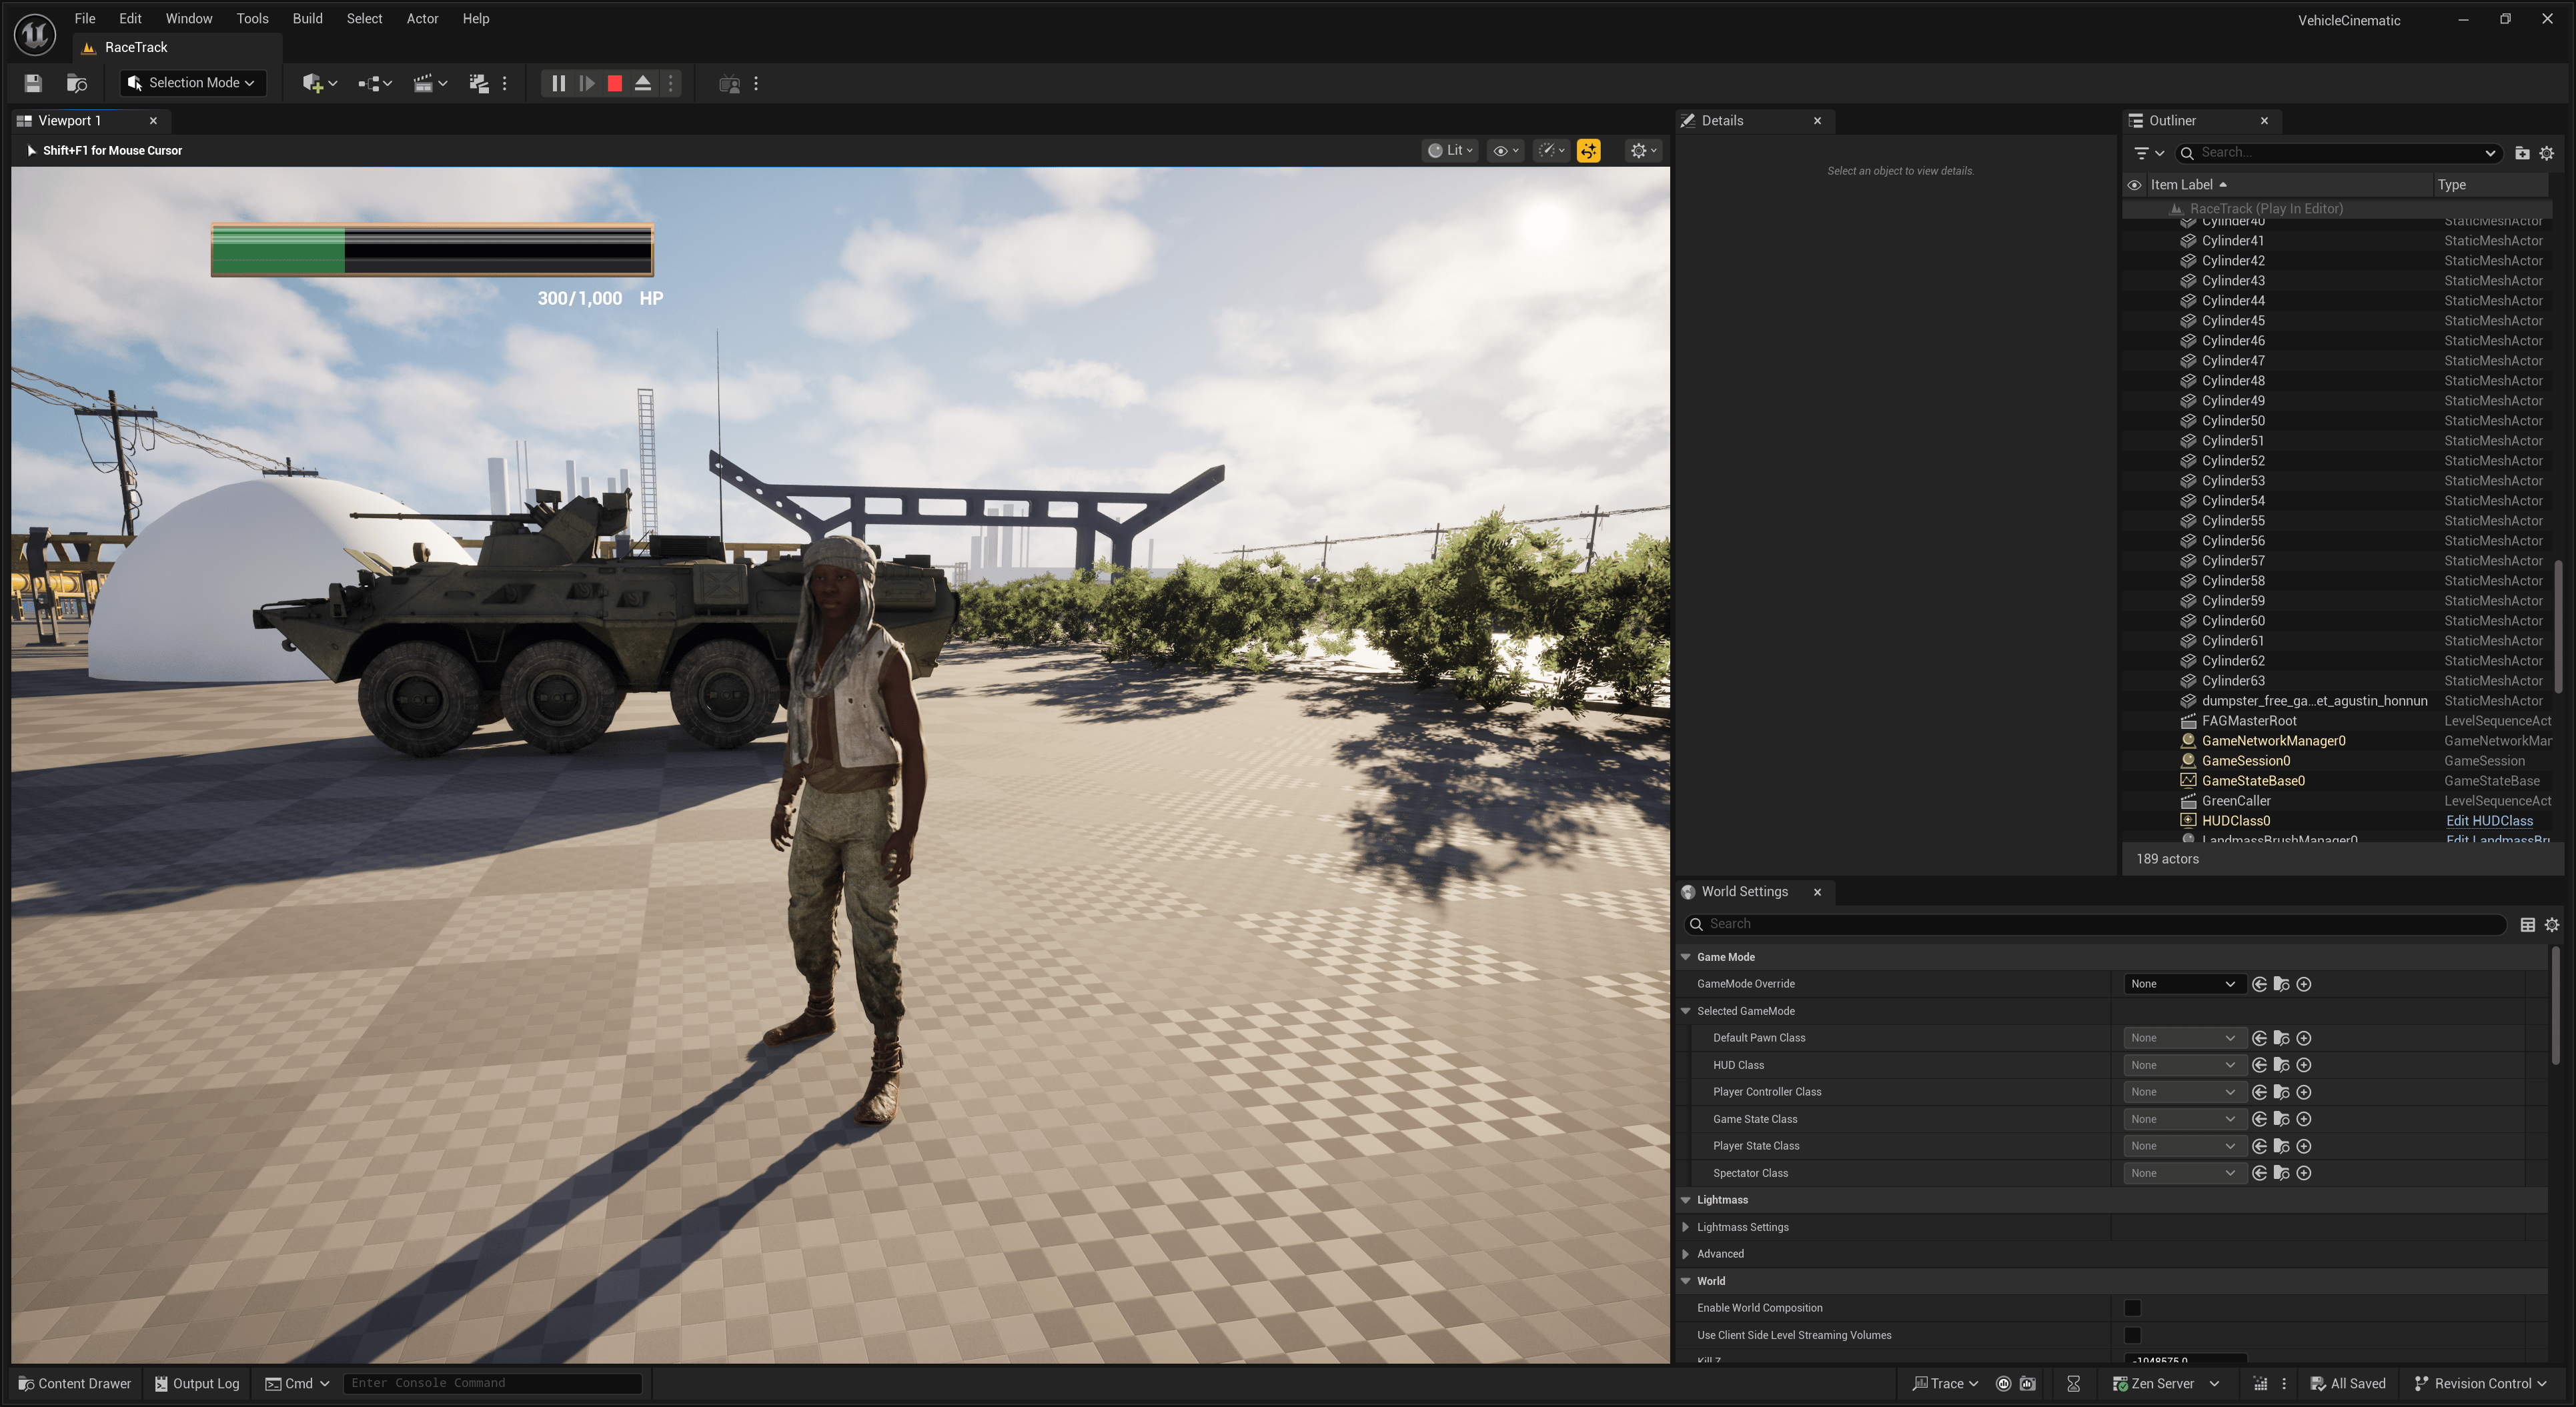This screenshot has width=2576, height=1407.
Task: Click the Edit HUDClass link
Action: 2489,821
